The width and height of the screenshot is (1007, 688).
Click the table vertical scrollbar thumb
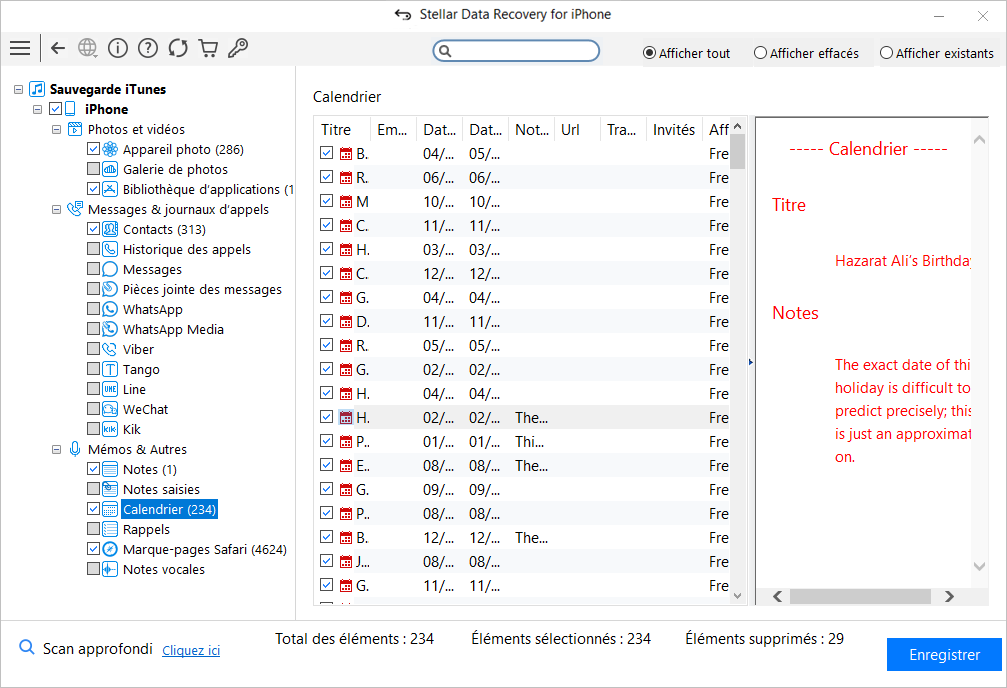click(x=737, y=152)
